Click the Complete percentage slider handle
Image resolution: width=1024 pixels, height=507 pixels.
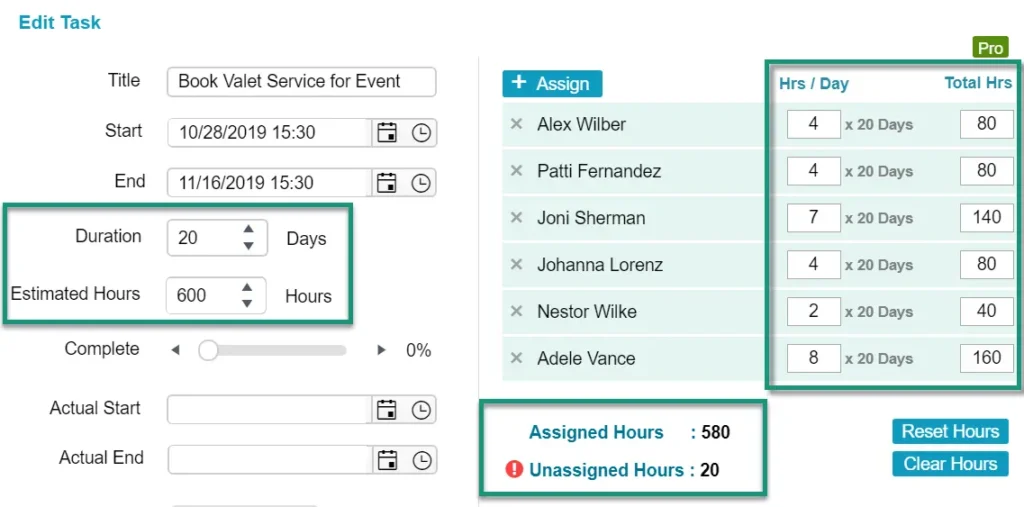(x=208, y=350)
